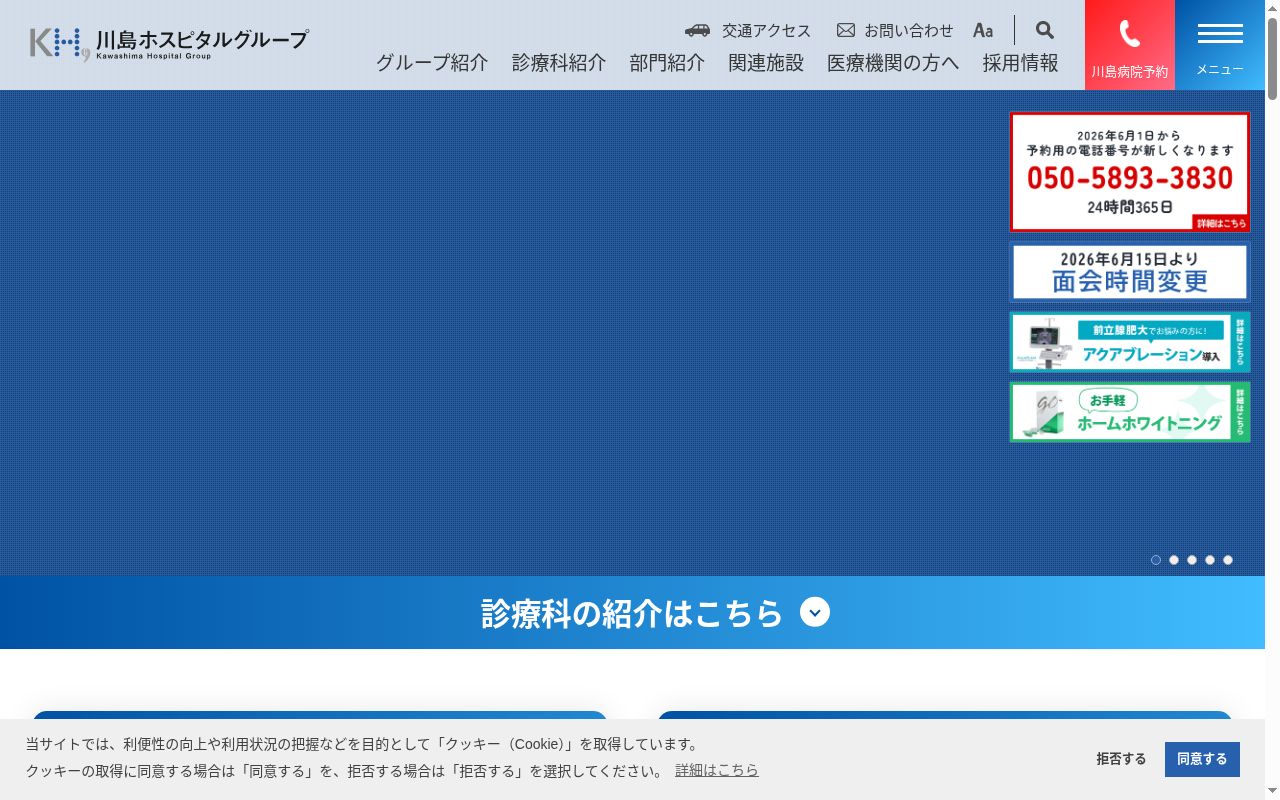Click the 診療科の紹介はこちら banner text
1280x800 pixels.
632,613
